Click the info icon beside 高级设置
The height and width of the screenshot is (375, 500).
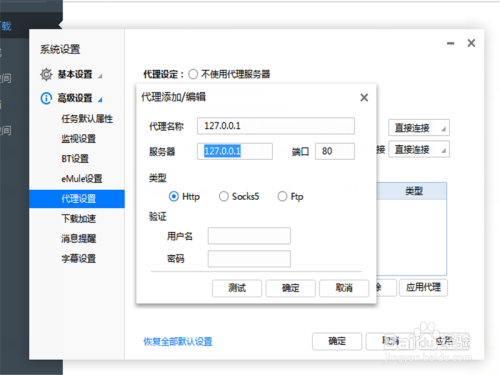(x=46, y=98)
